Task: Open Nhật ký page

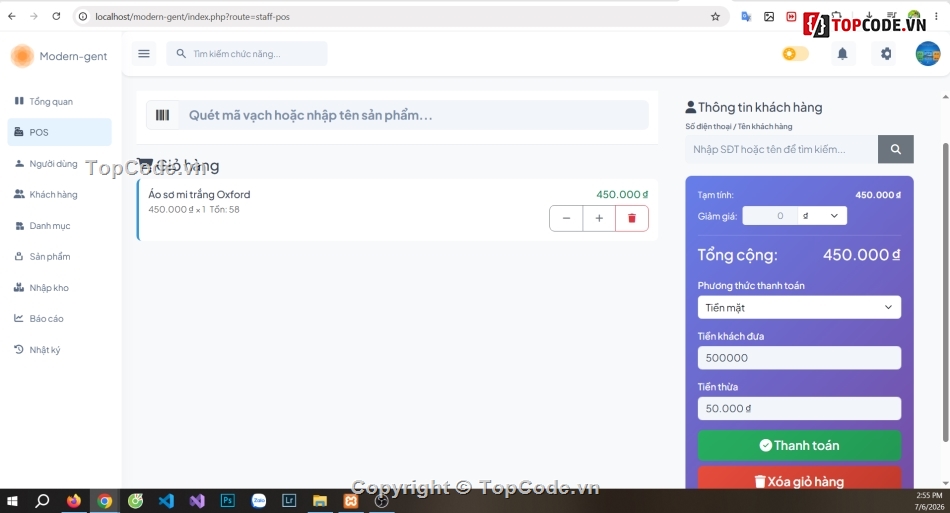Action: click(x=59, y=349)
